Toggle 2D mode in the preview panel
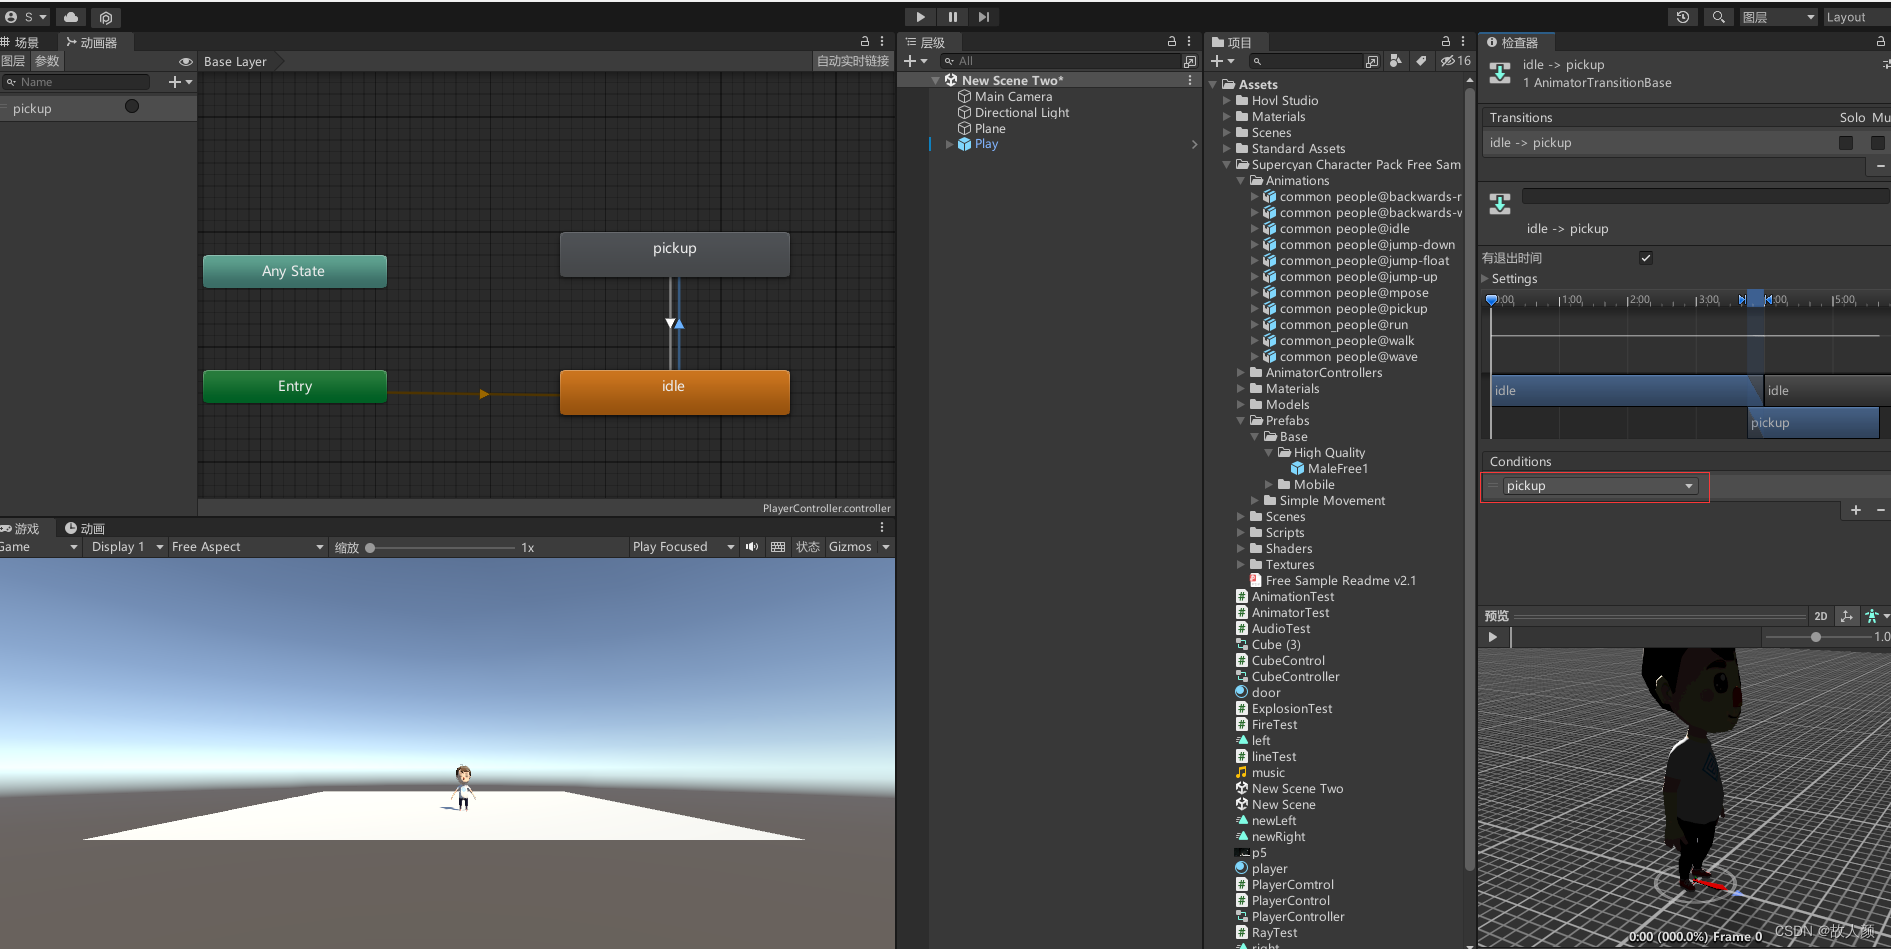This screenshot has width=1891, height=949. [1821, 616]
